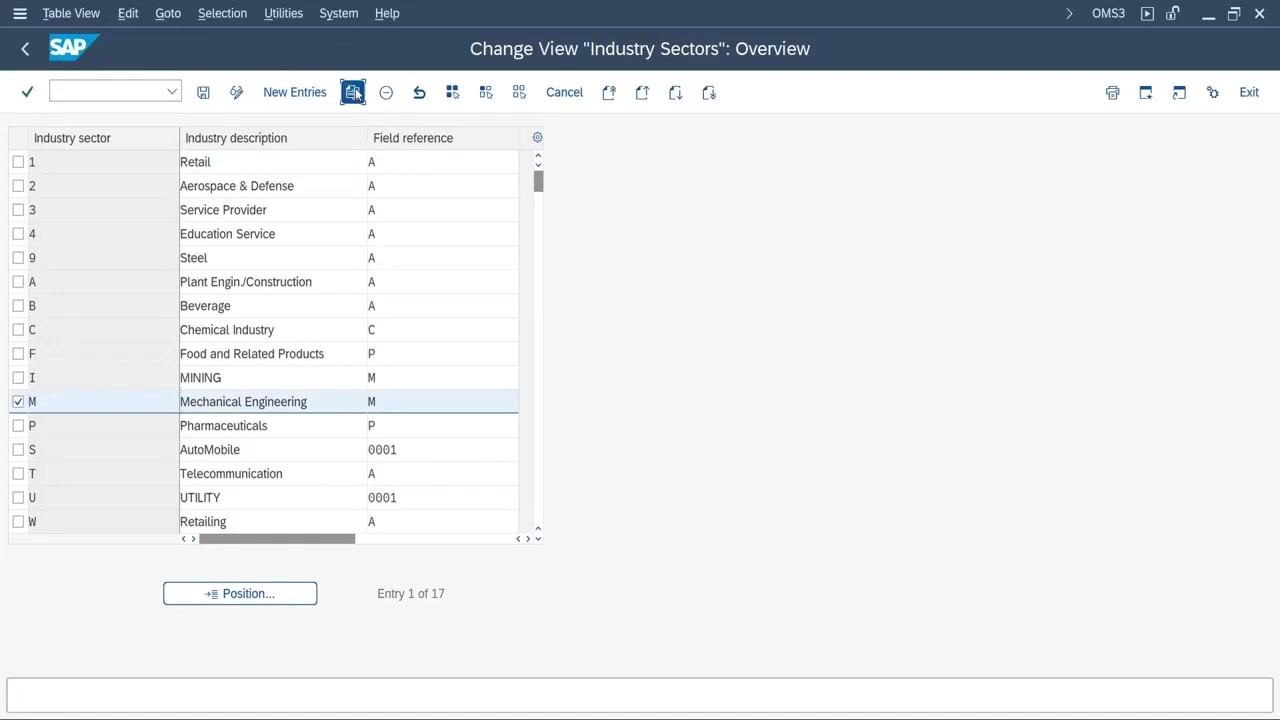
Task: Open the hamburger main menu icon
Action: (19, 13)
